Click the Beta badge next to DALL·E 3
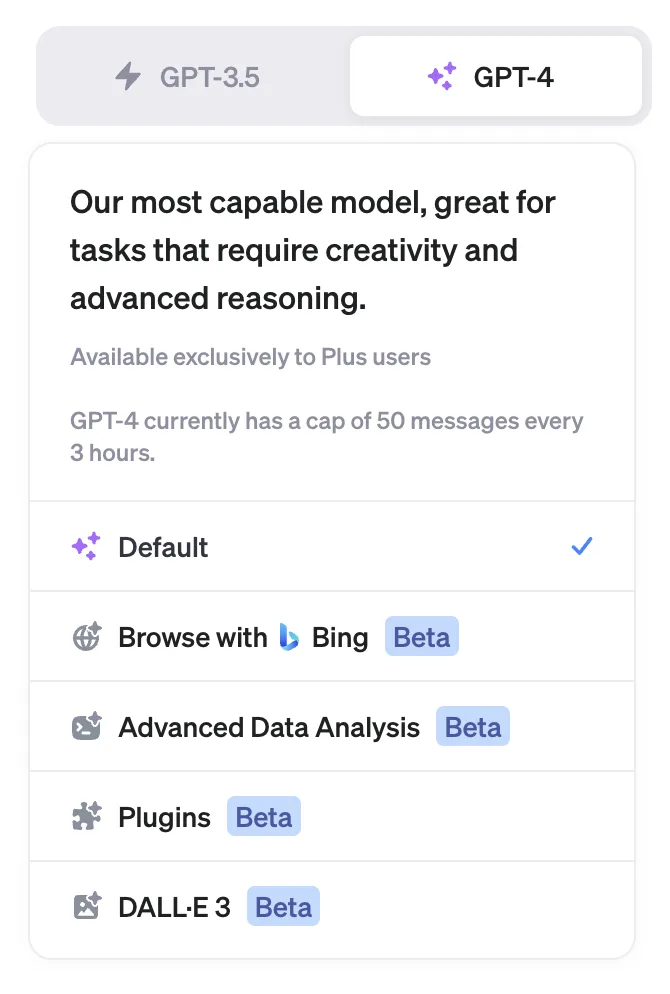Image resolution: width=670 pixels, height=994 pixels. pos(284,907)
